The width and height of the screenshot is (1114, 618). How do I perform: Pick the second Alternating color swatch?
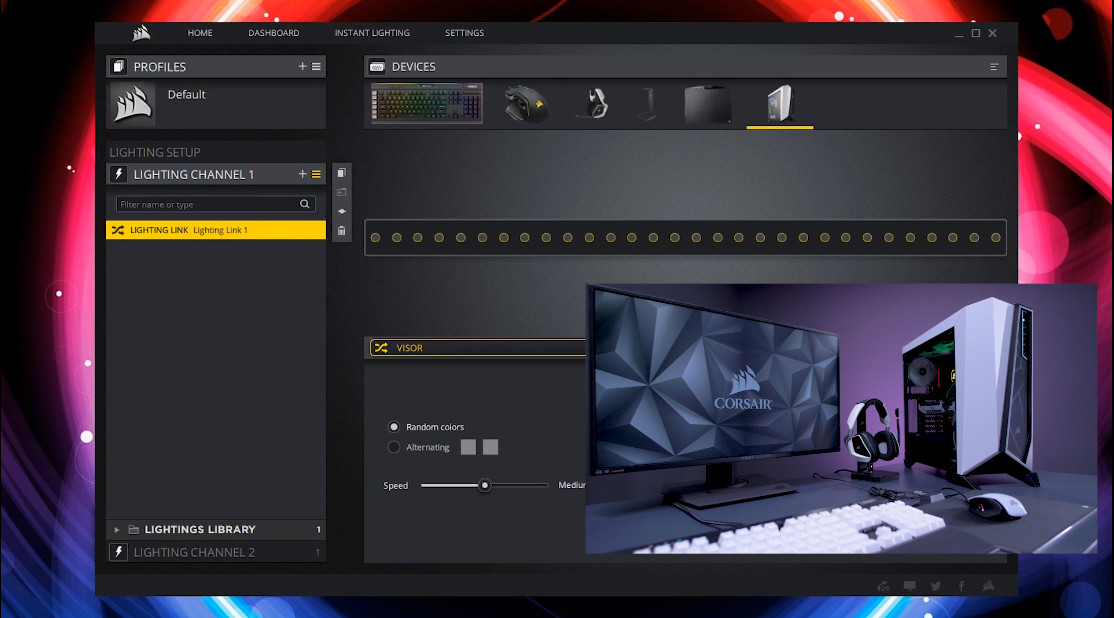click(490, 447)
